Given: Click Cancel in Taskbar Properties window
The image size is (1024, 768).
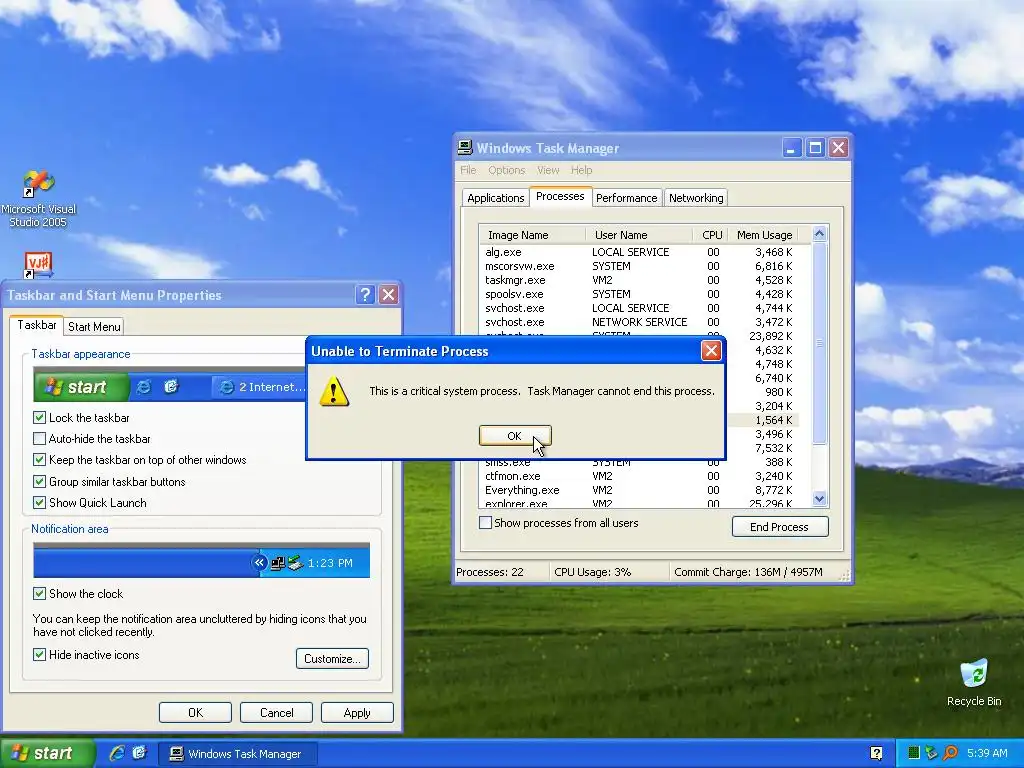Looking at the screenshot, I should tap(276, 712).
